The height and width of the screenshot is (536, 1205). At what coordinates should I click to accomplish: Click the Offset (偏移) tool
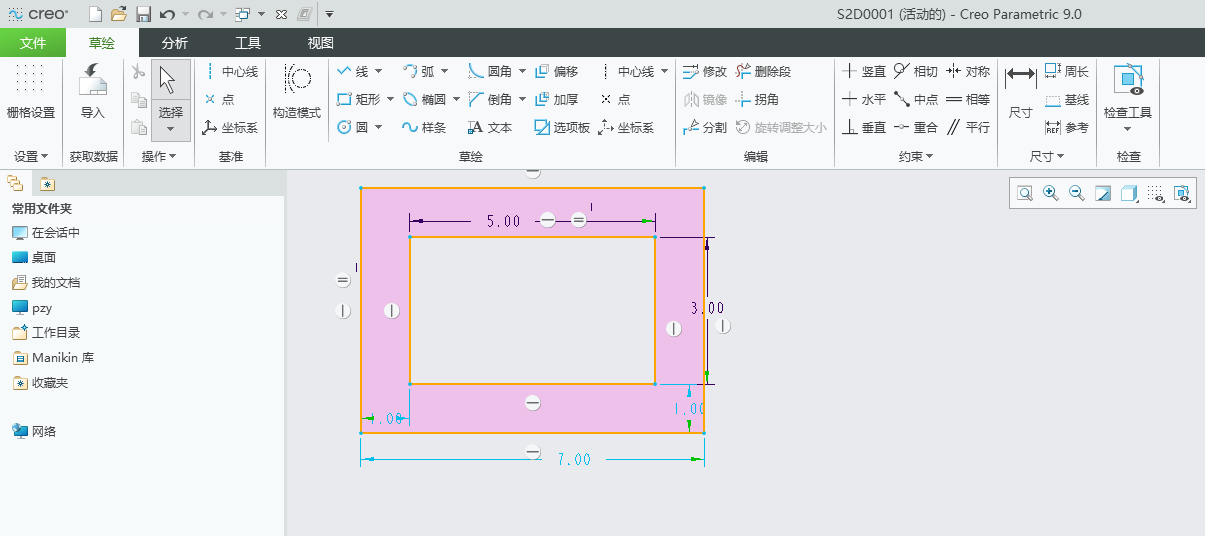click(x=556, y=72)
